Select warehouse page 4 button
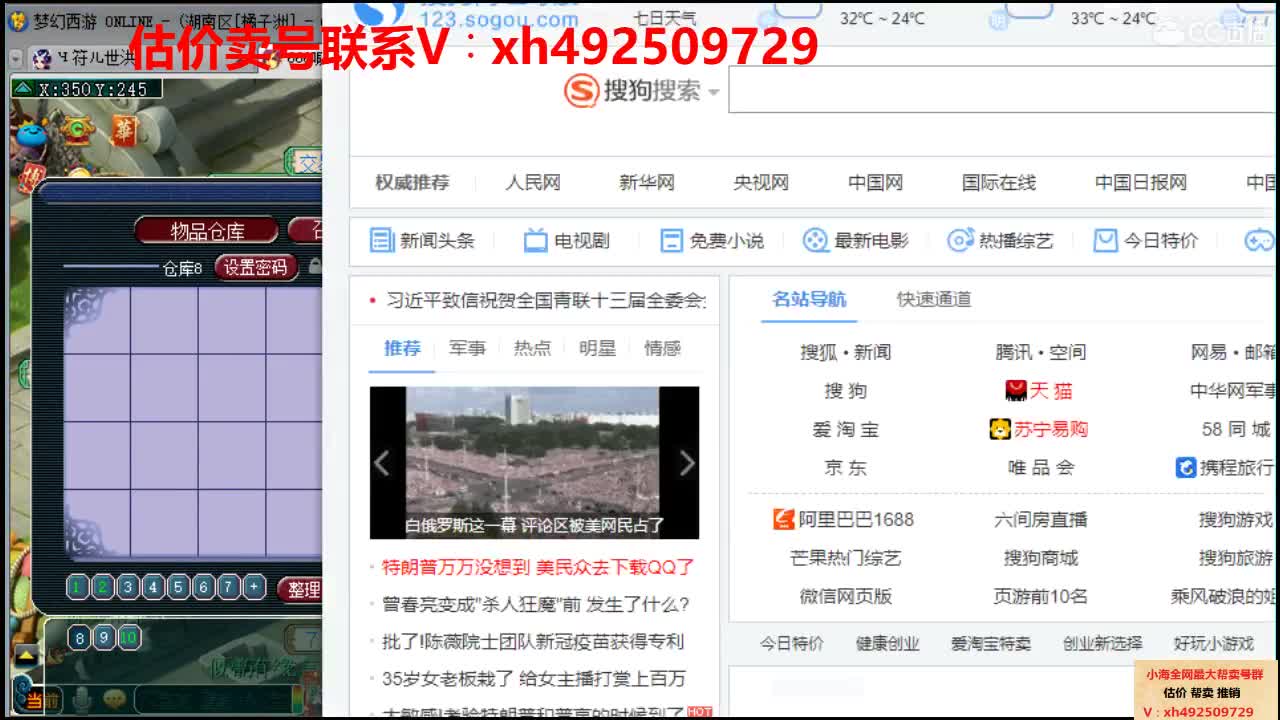The width and height of the screenshot is (1280, 720). 153,587
